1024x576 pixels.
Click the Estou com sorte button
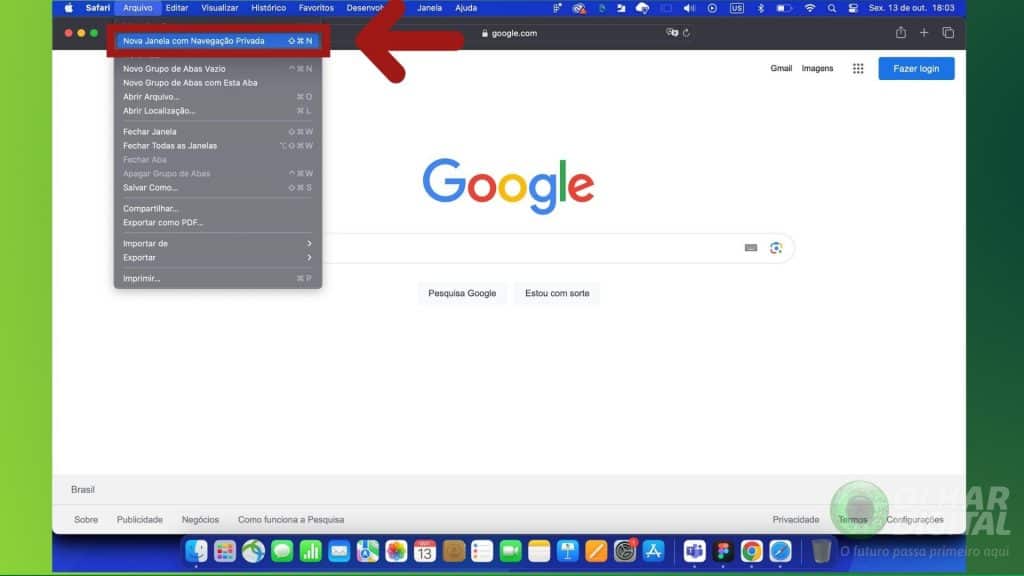point(557,293)
